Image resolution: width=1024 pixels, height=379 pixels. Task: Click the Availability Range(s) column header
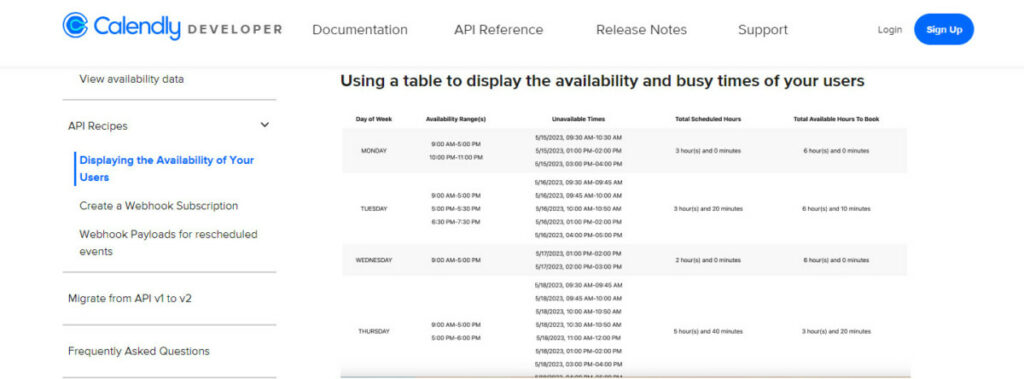tap(456, 120)
